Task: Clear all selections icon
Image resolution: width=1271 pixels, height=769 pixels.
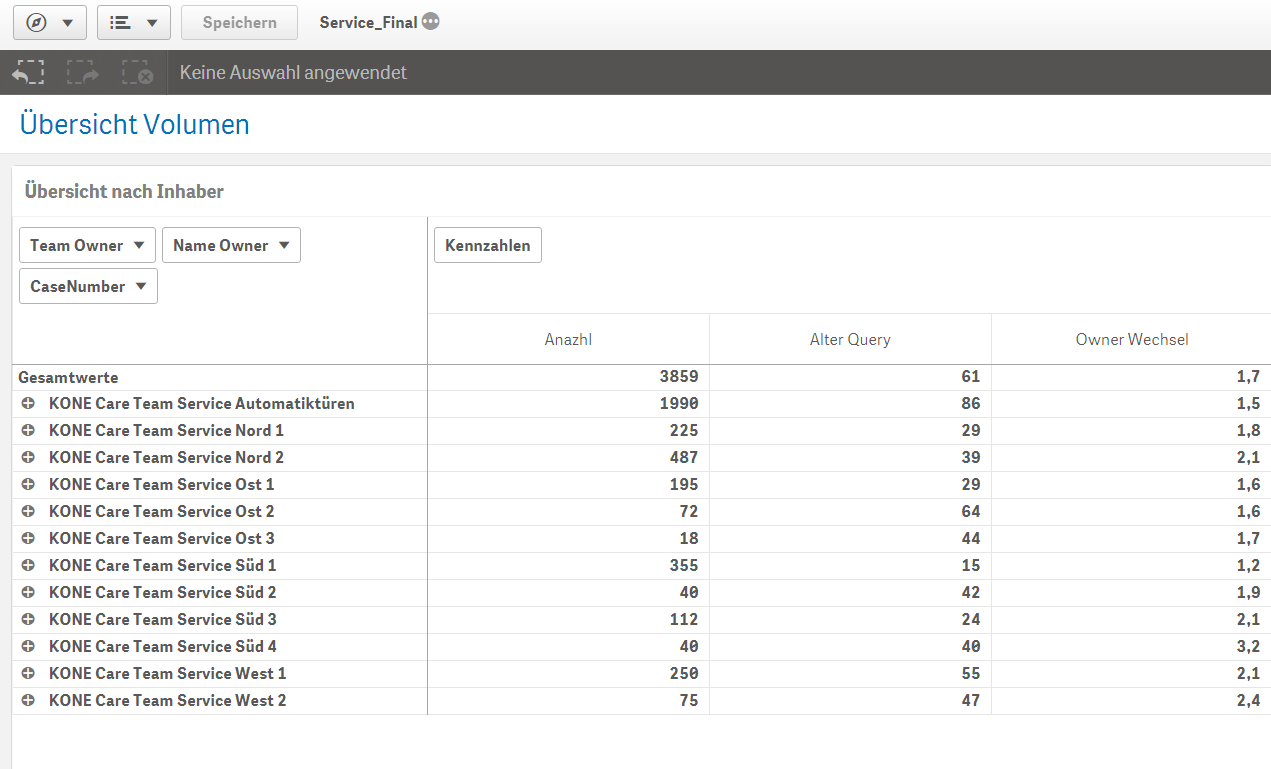Action: [x=137, y=73]
